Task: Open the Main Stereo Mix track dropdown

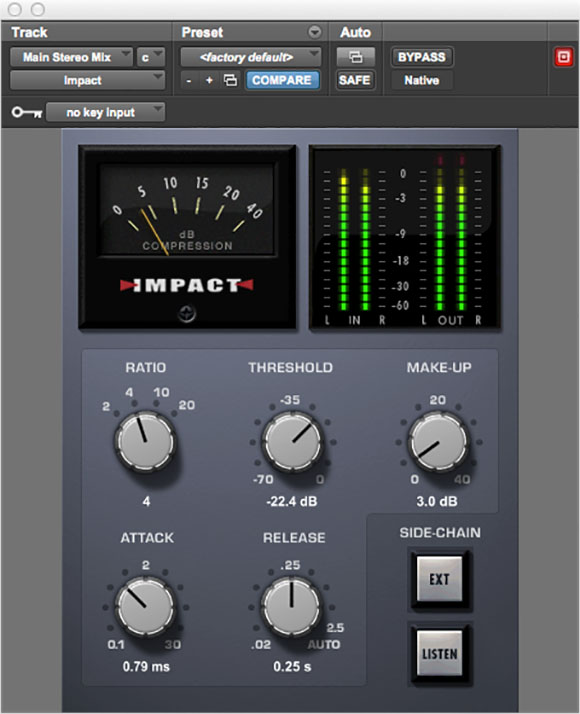Action: (x=71, y=57)
